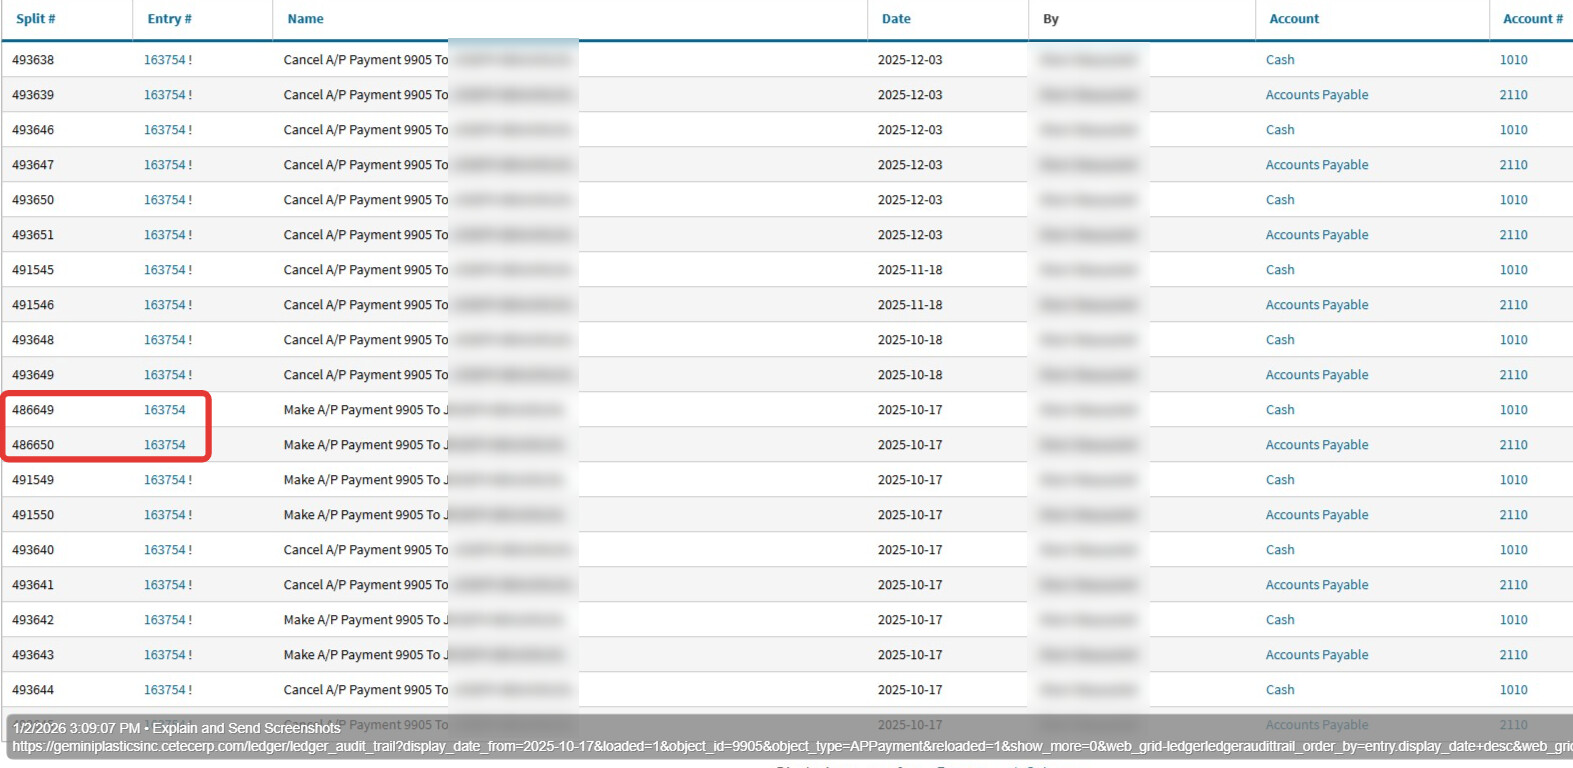Viewport: 1573px width, 768px height.
Task: Click the By column header
Action: 1051,19
